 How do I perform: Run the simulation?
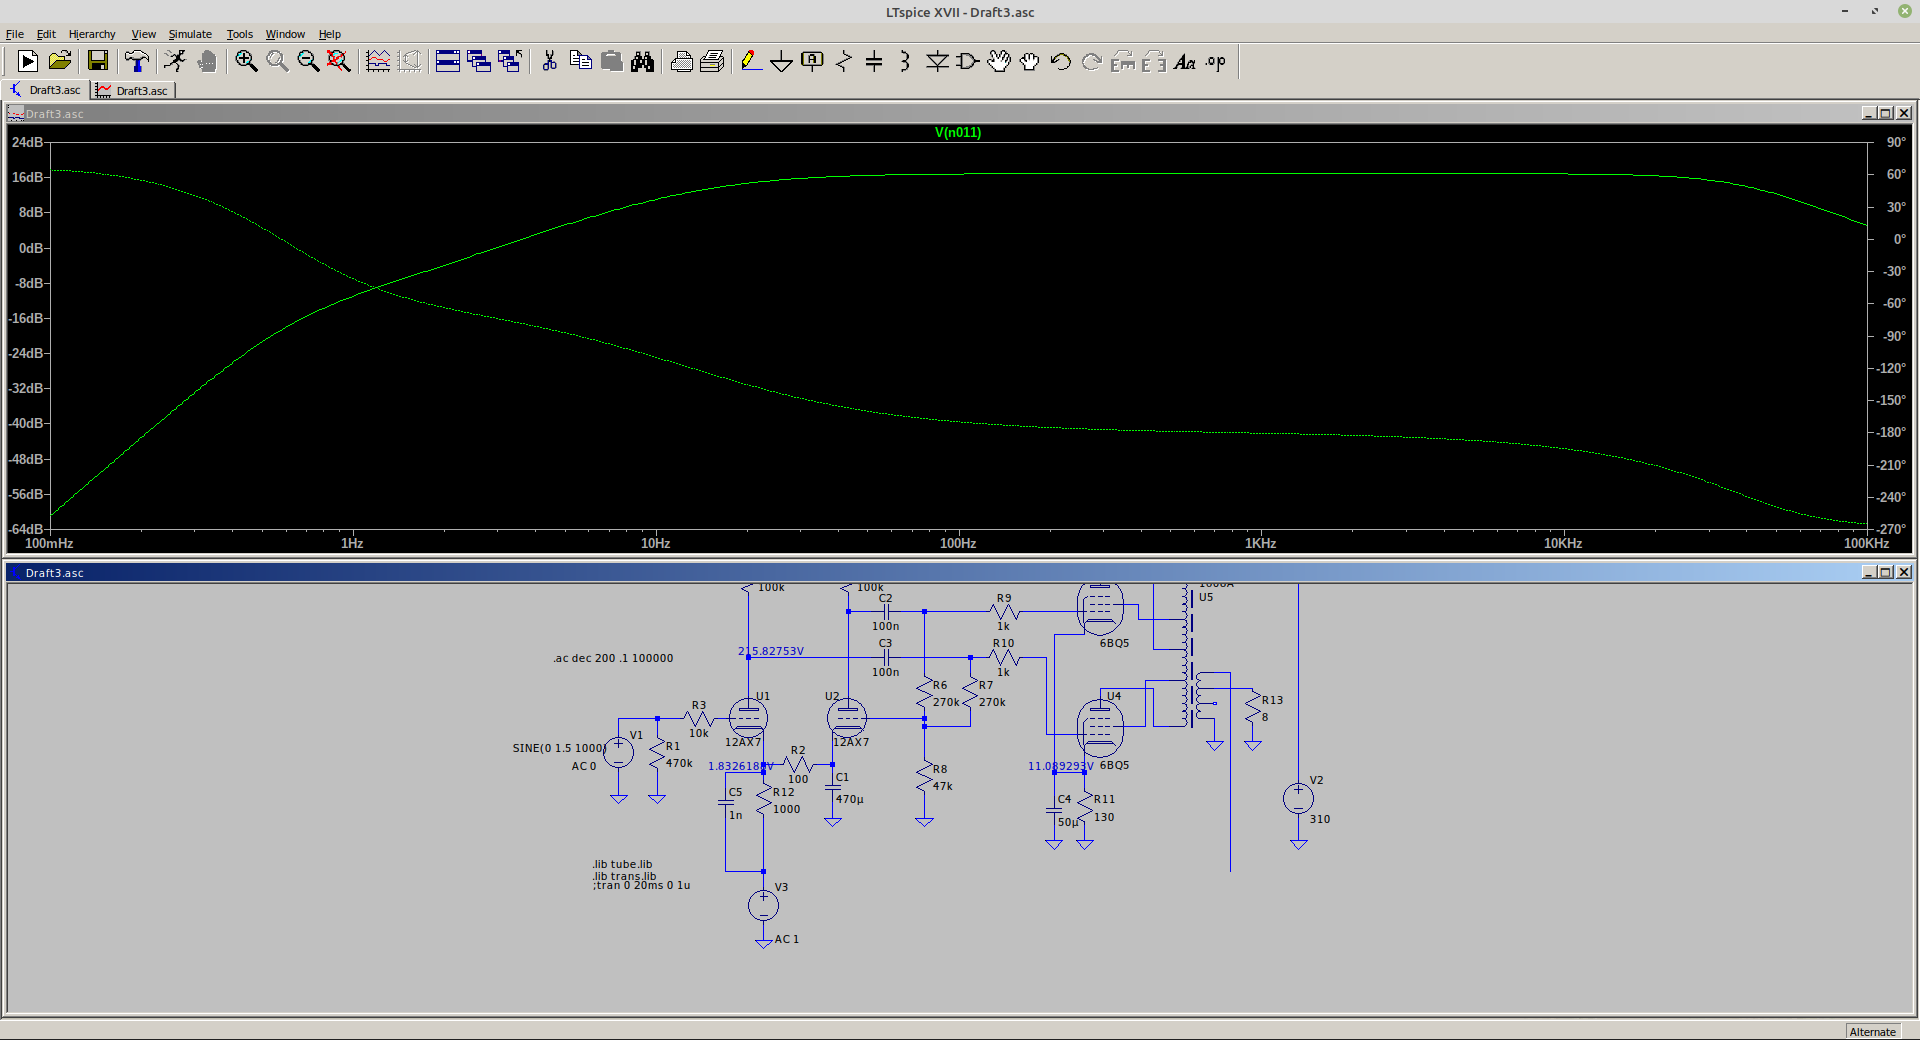click(x=175, y=62)
